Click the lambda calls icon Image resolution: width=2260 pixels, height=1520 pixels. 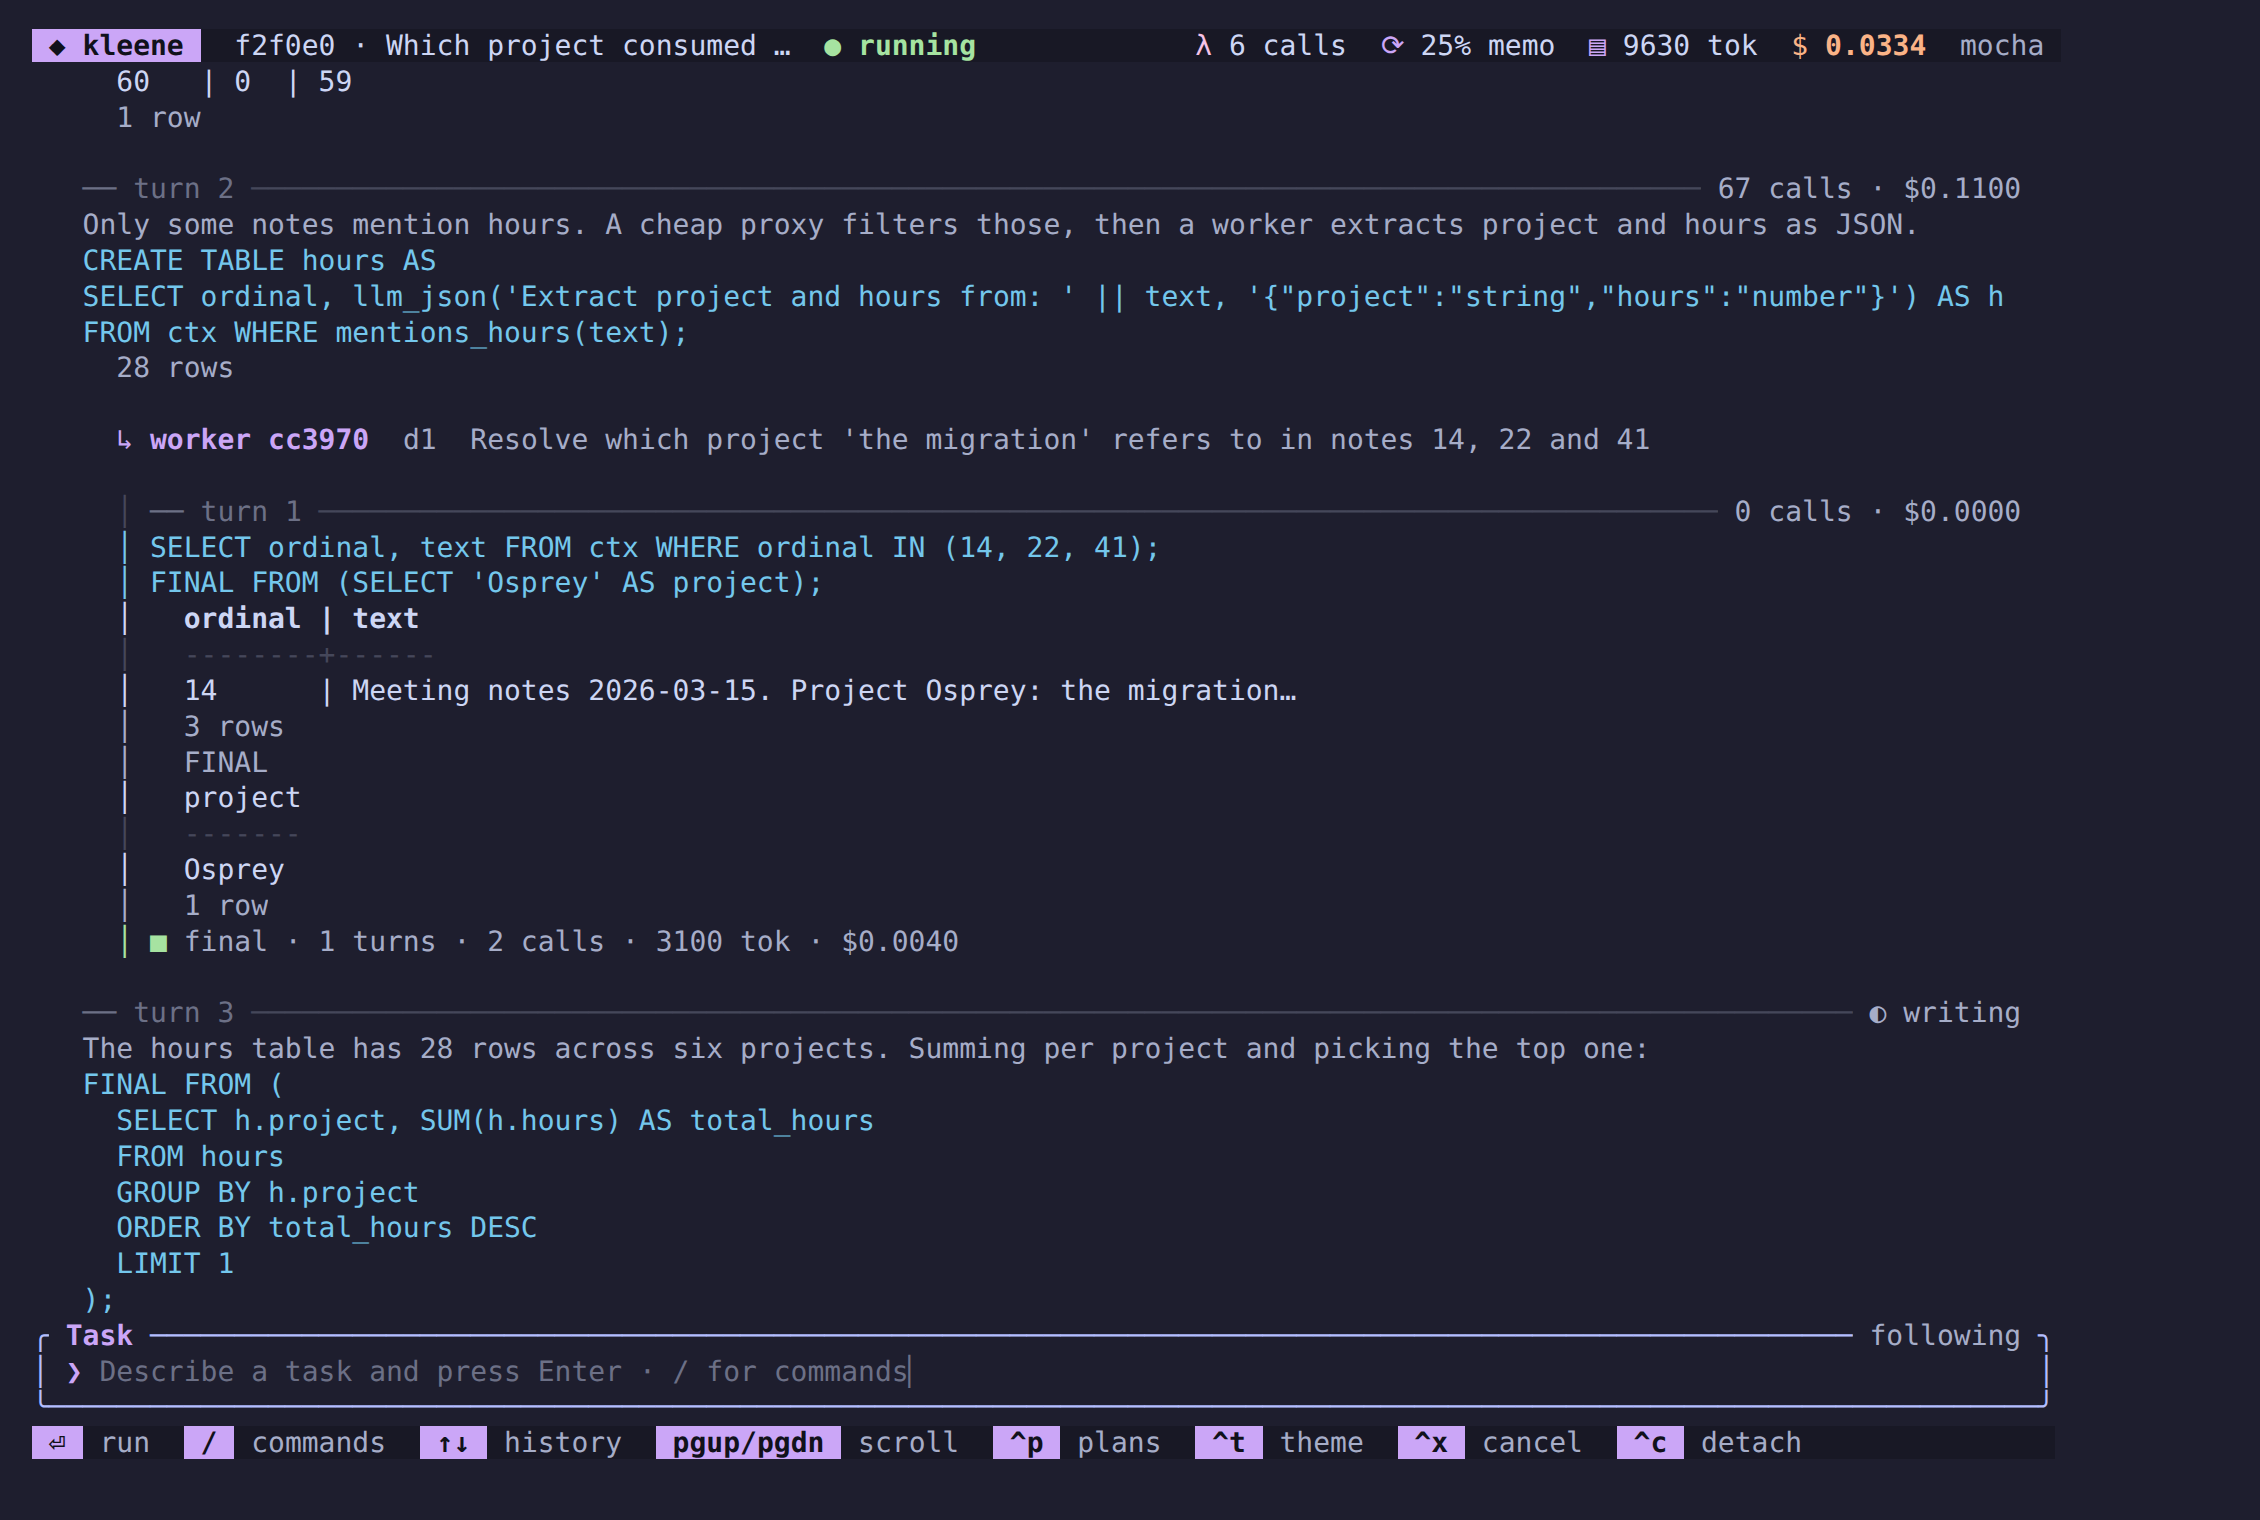[1203, 46]
